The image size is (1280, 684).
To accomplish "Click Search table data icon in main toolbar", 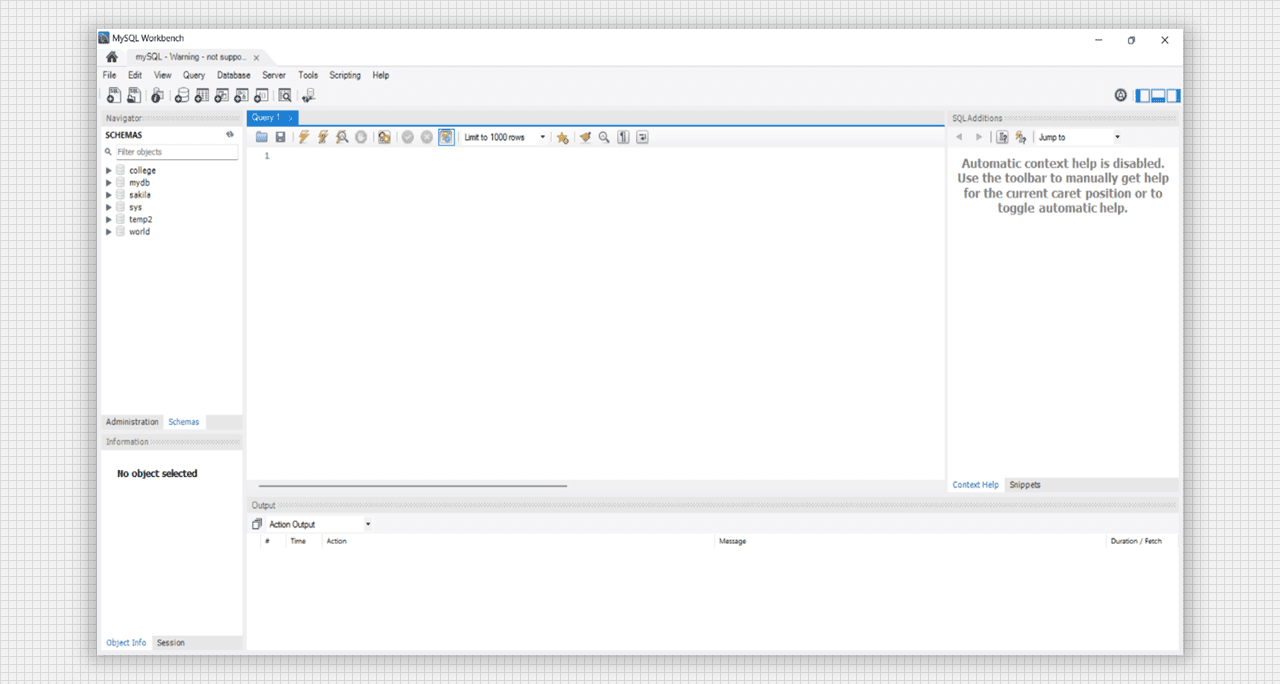I will [x=285, y=96].
